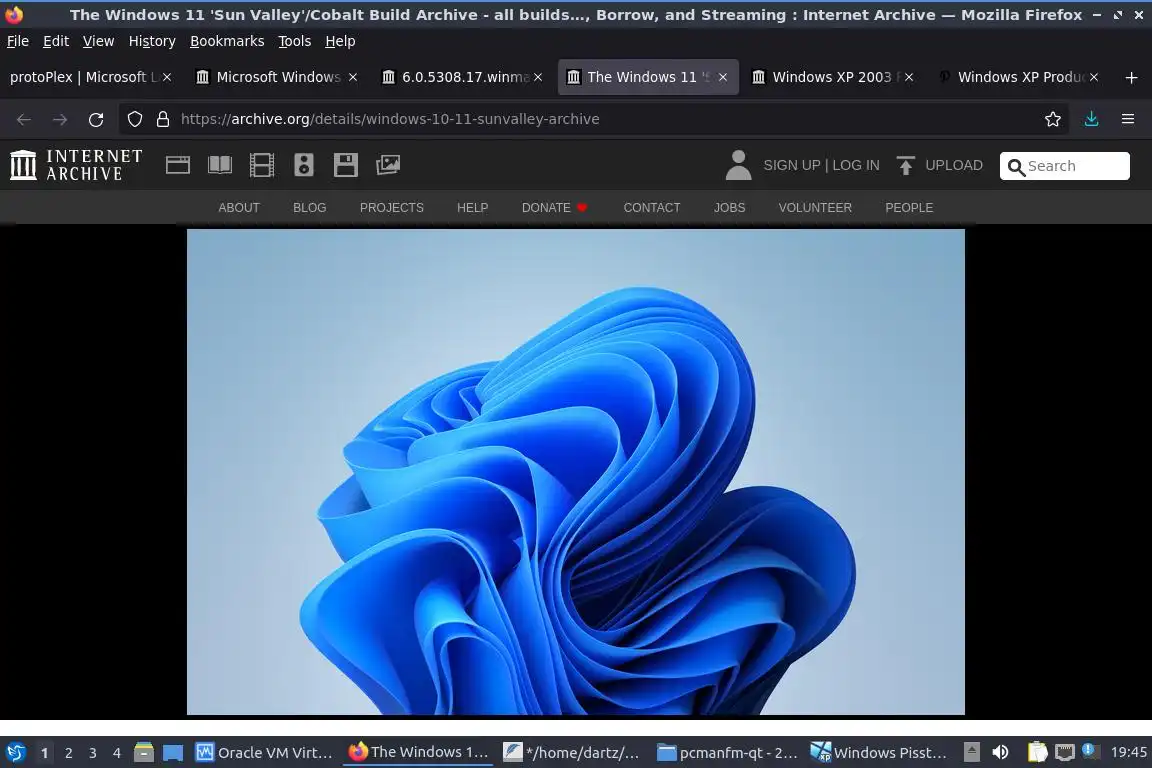Switch to the /home/dartz text editor window
This screenshot has width=1152, height=768.
[x=571, y=752]
